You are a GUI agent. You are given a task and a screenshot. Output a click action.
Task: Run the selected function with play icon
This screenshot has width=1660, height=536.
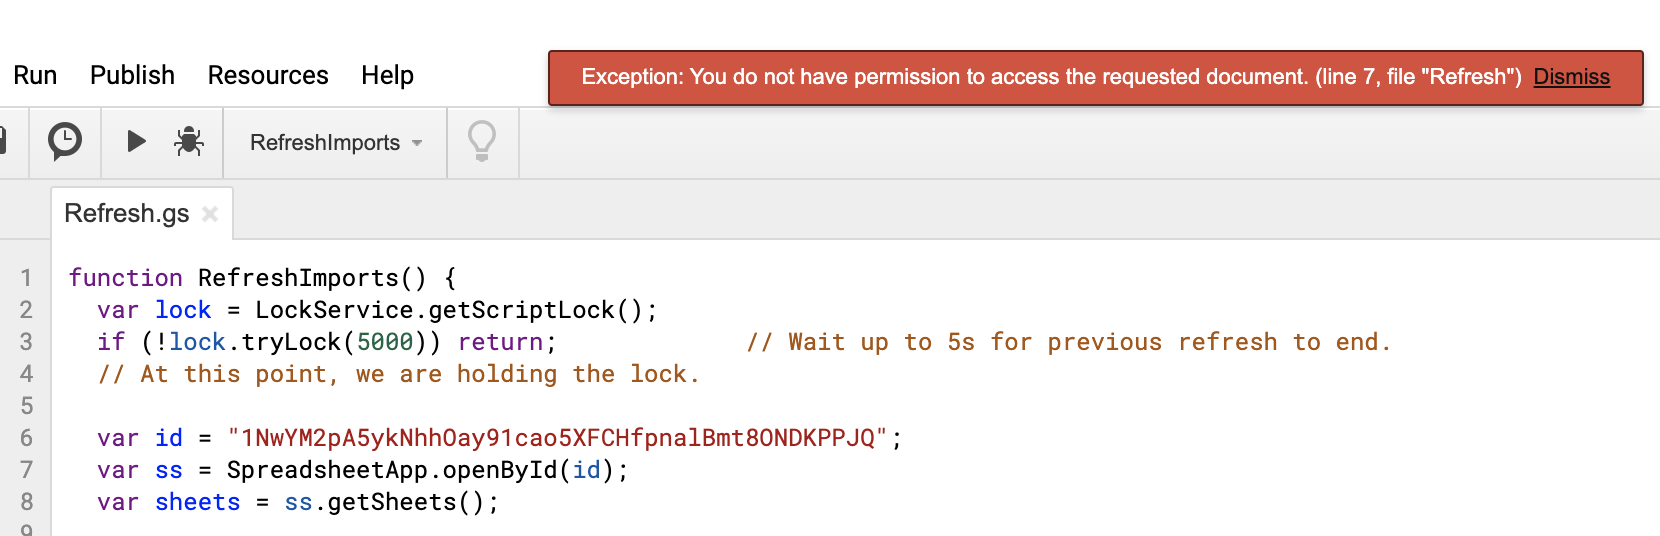pyautogui.click(x=137, y=142)
